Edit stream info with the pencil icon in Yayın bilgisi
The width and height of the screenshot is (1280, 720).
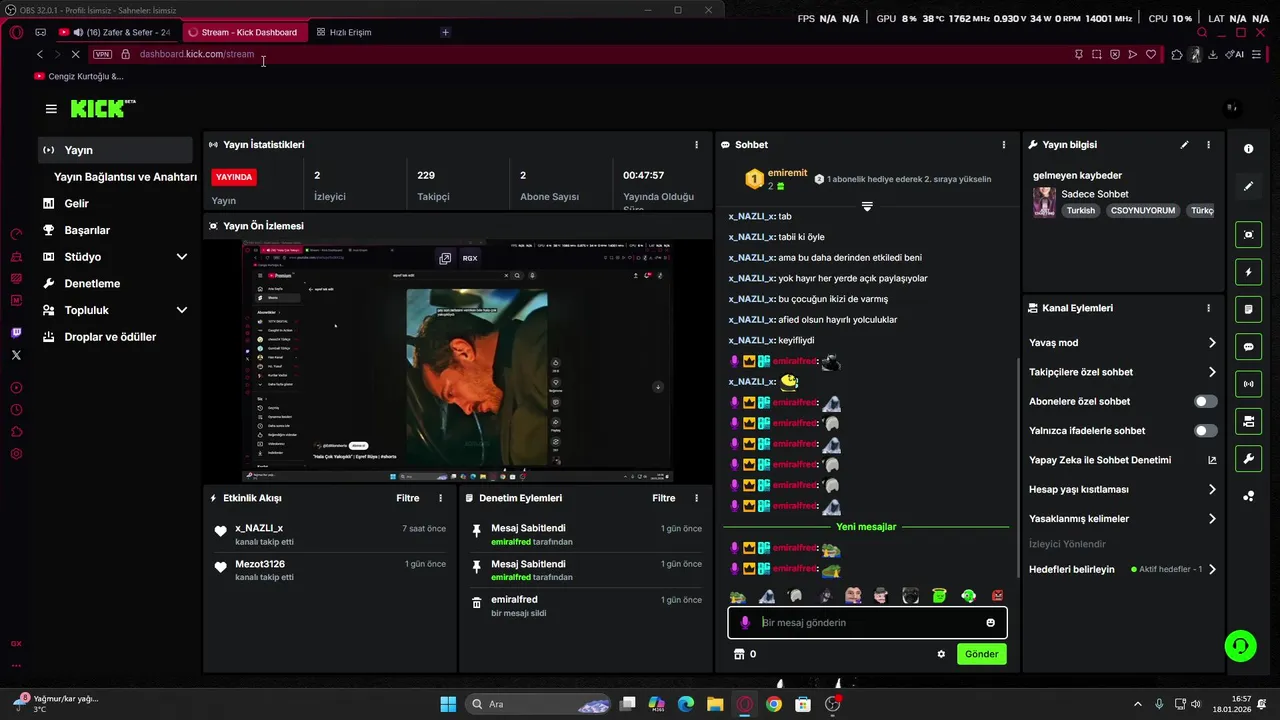1185,145
